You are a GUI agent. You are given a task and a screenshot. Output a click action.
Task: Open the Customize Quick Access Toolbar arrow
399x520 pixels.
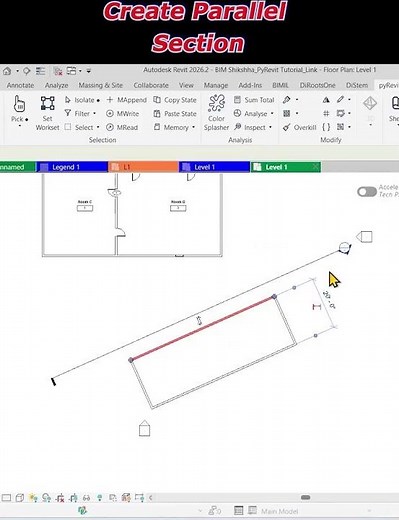pyautogui.click(x=89, y=71)
